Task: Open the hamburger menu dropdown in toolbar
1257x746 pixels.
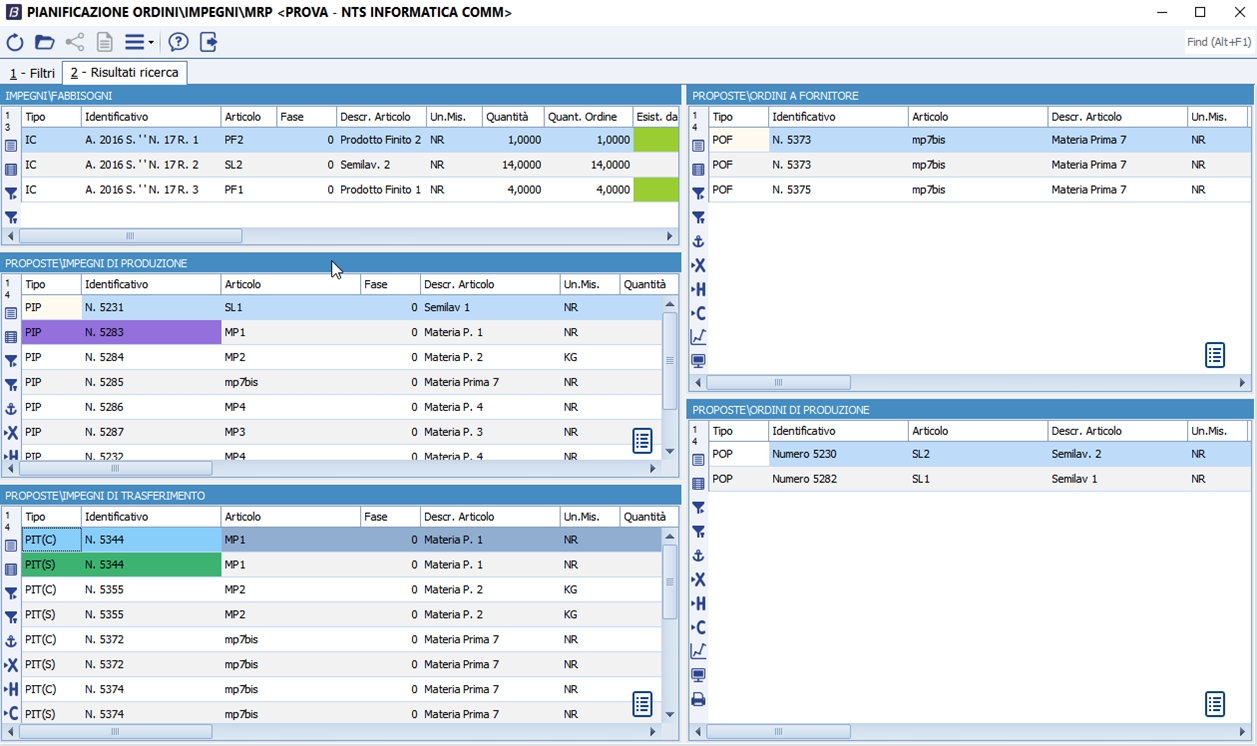Action: [x=138, y=42]
